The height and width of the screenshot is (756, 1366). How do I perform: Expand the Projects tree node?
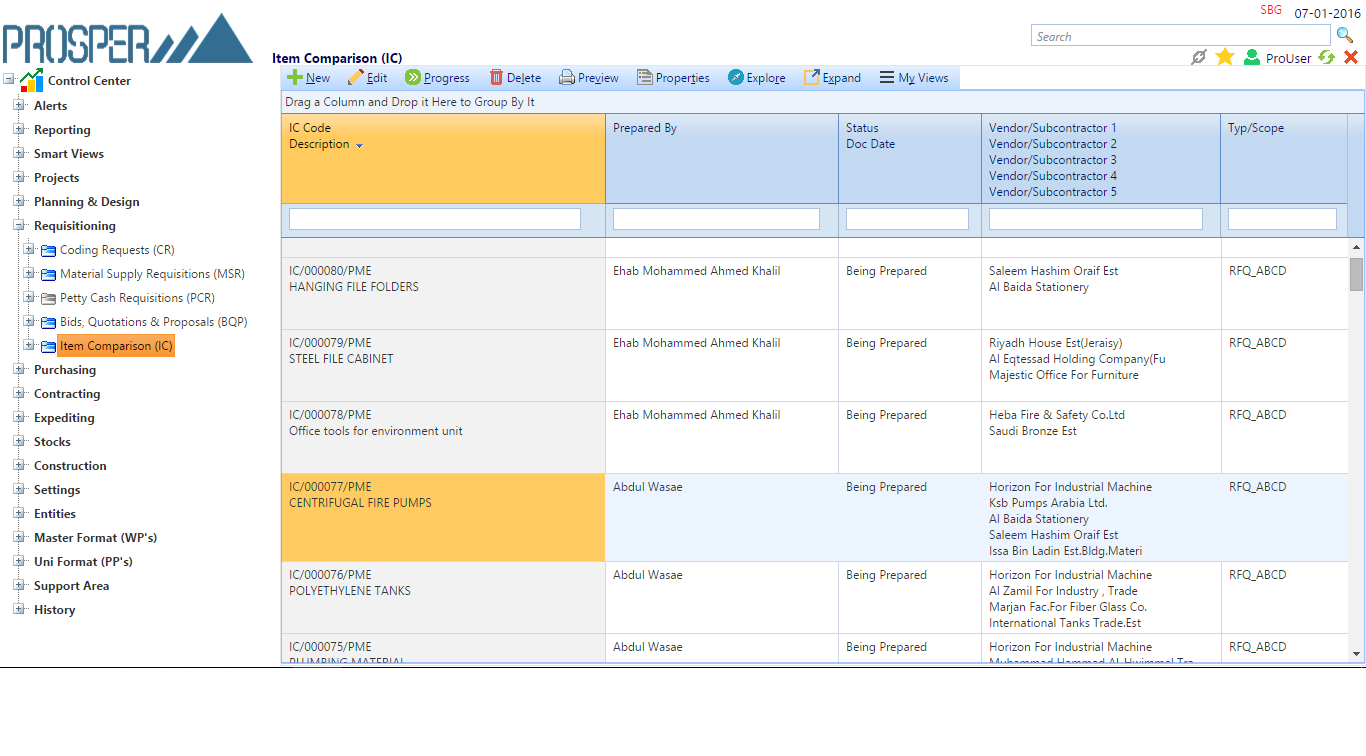[19, 177]
